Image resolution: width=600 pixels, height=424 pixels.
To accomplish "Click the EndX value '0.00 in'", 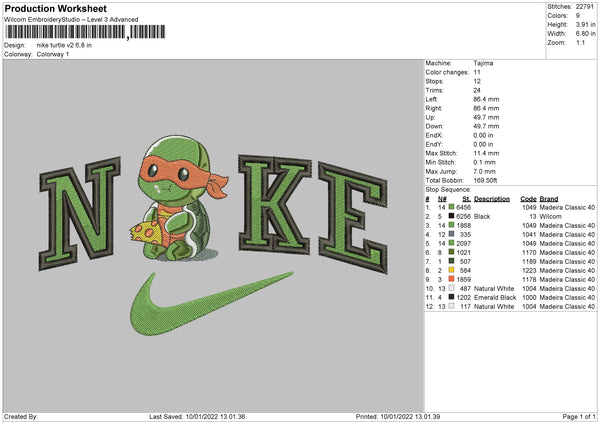I will pos(483,135).
